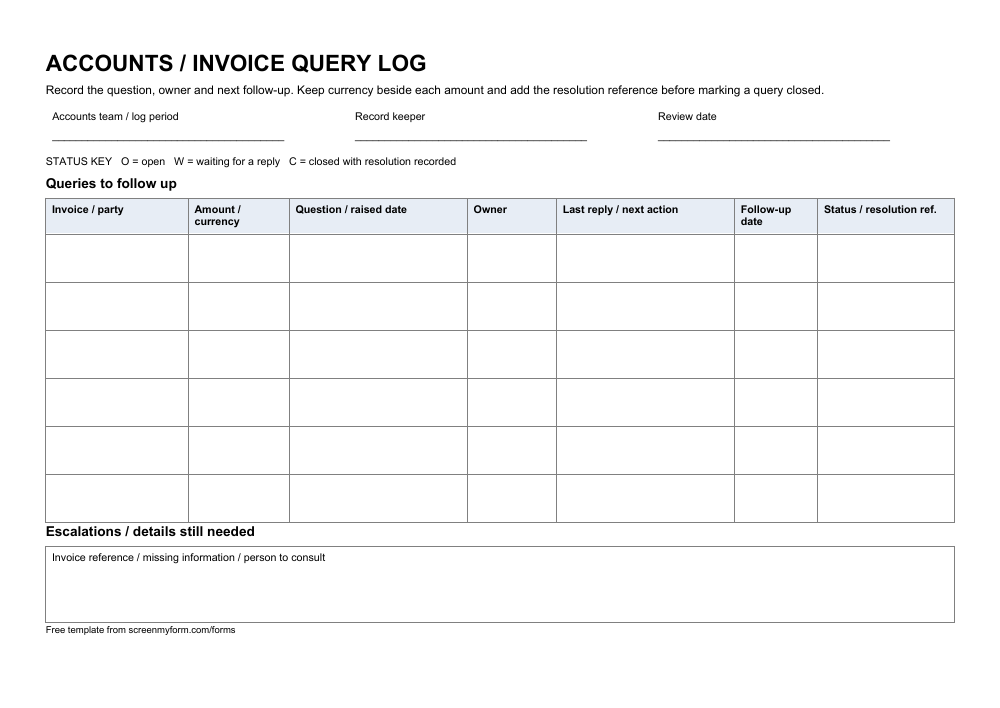Click the 'Follow-up date' column header

[x=776, y=216]
